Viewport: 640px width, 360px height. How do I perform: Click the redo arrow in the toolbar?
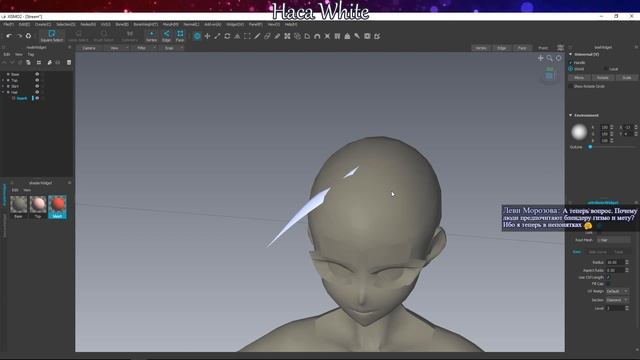[19, 36]
